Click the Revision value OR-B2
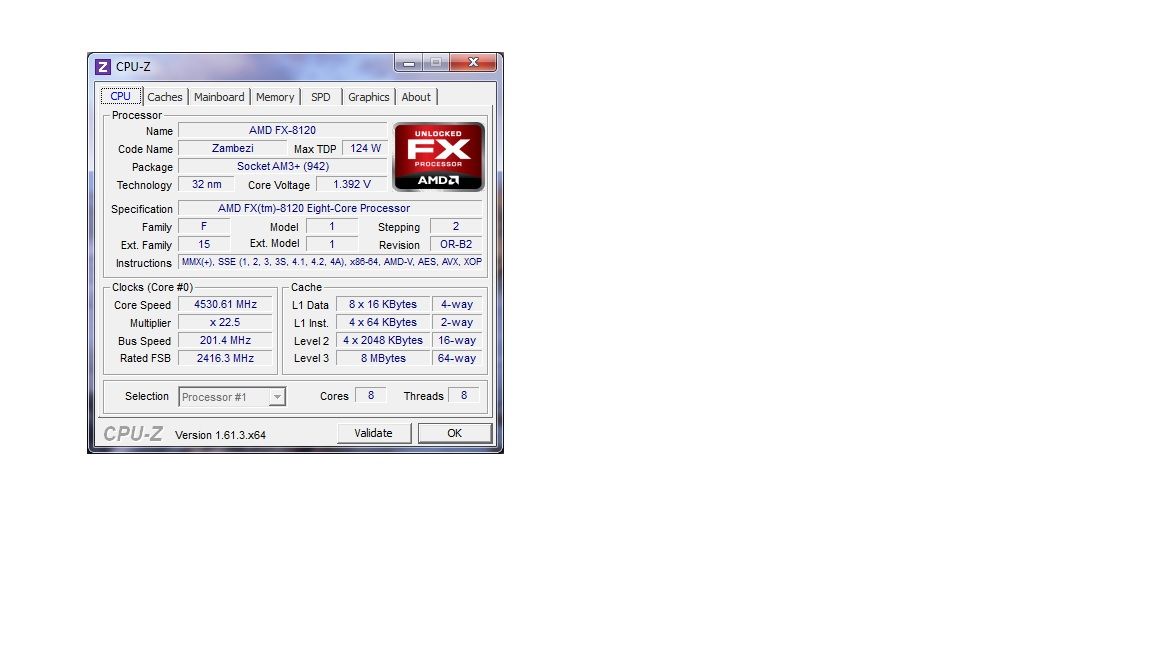Image resolution: width=1152 pixels, height=648 pixels. pos(456,244)
